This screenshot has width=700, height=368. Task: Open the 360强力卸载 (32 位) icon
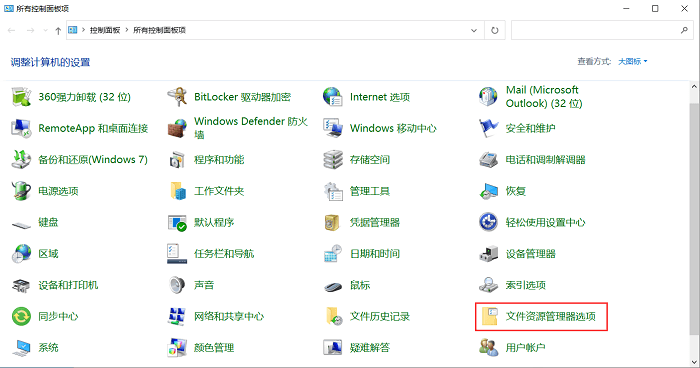click(21, 97)
